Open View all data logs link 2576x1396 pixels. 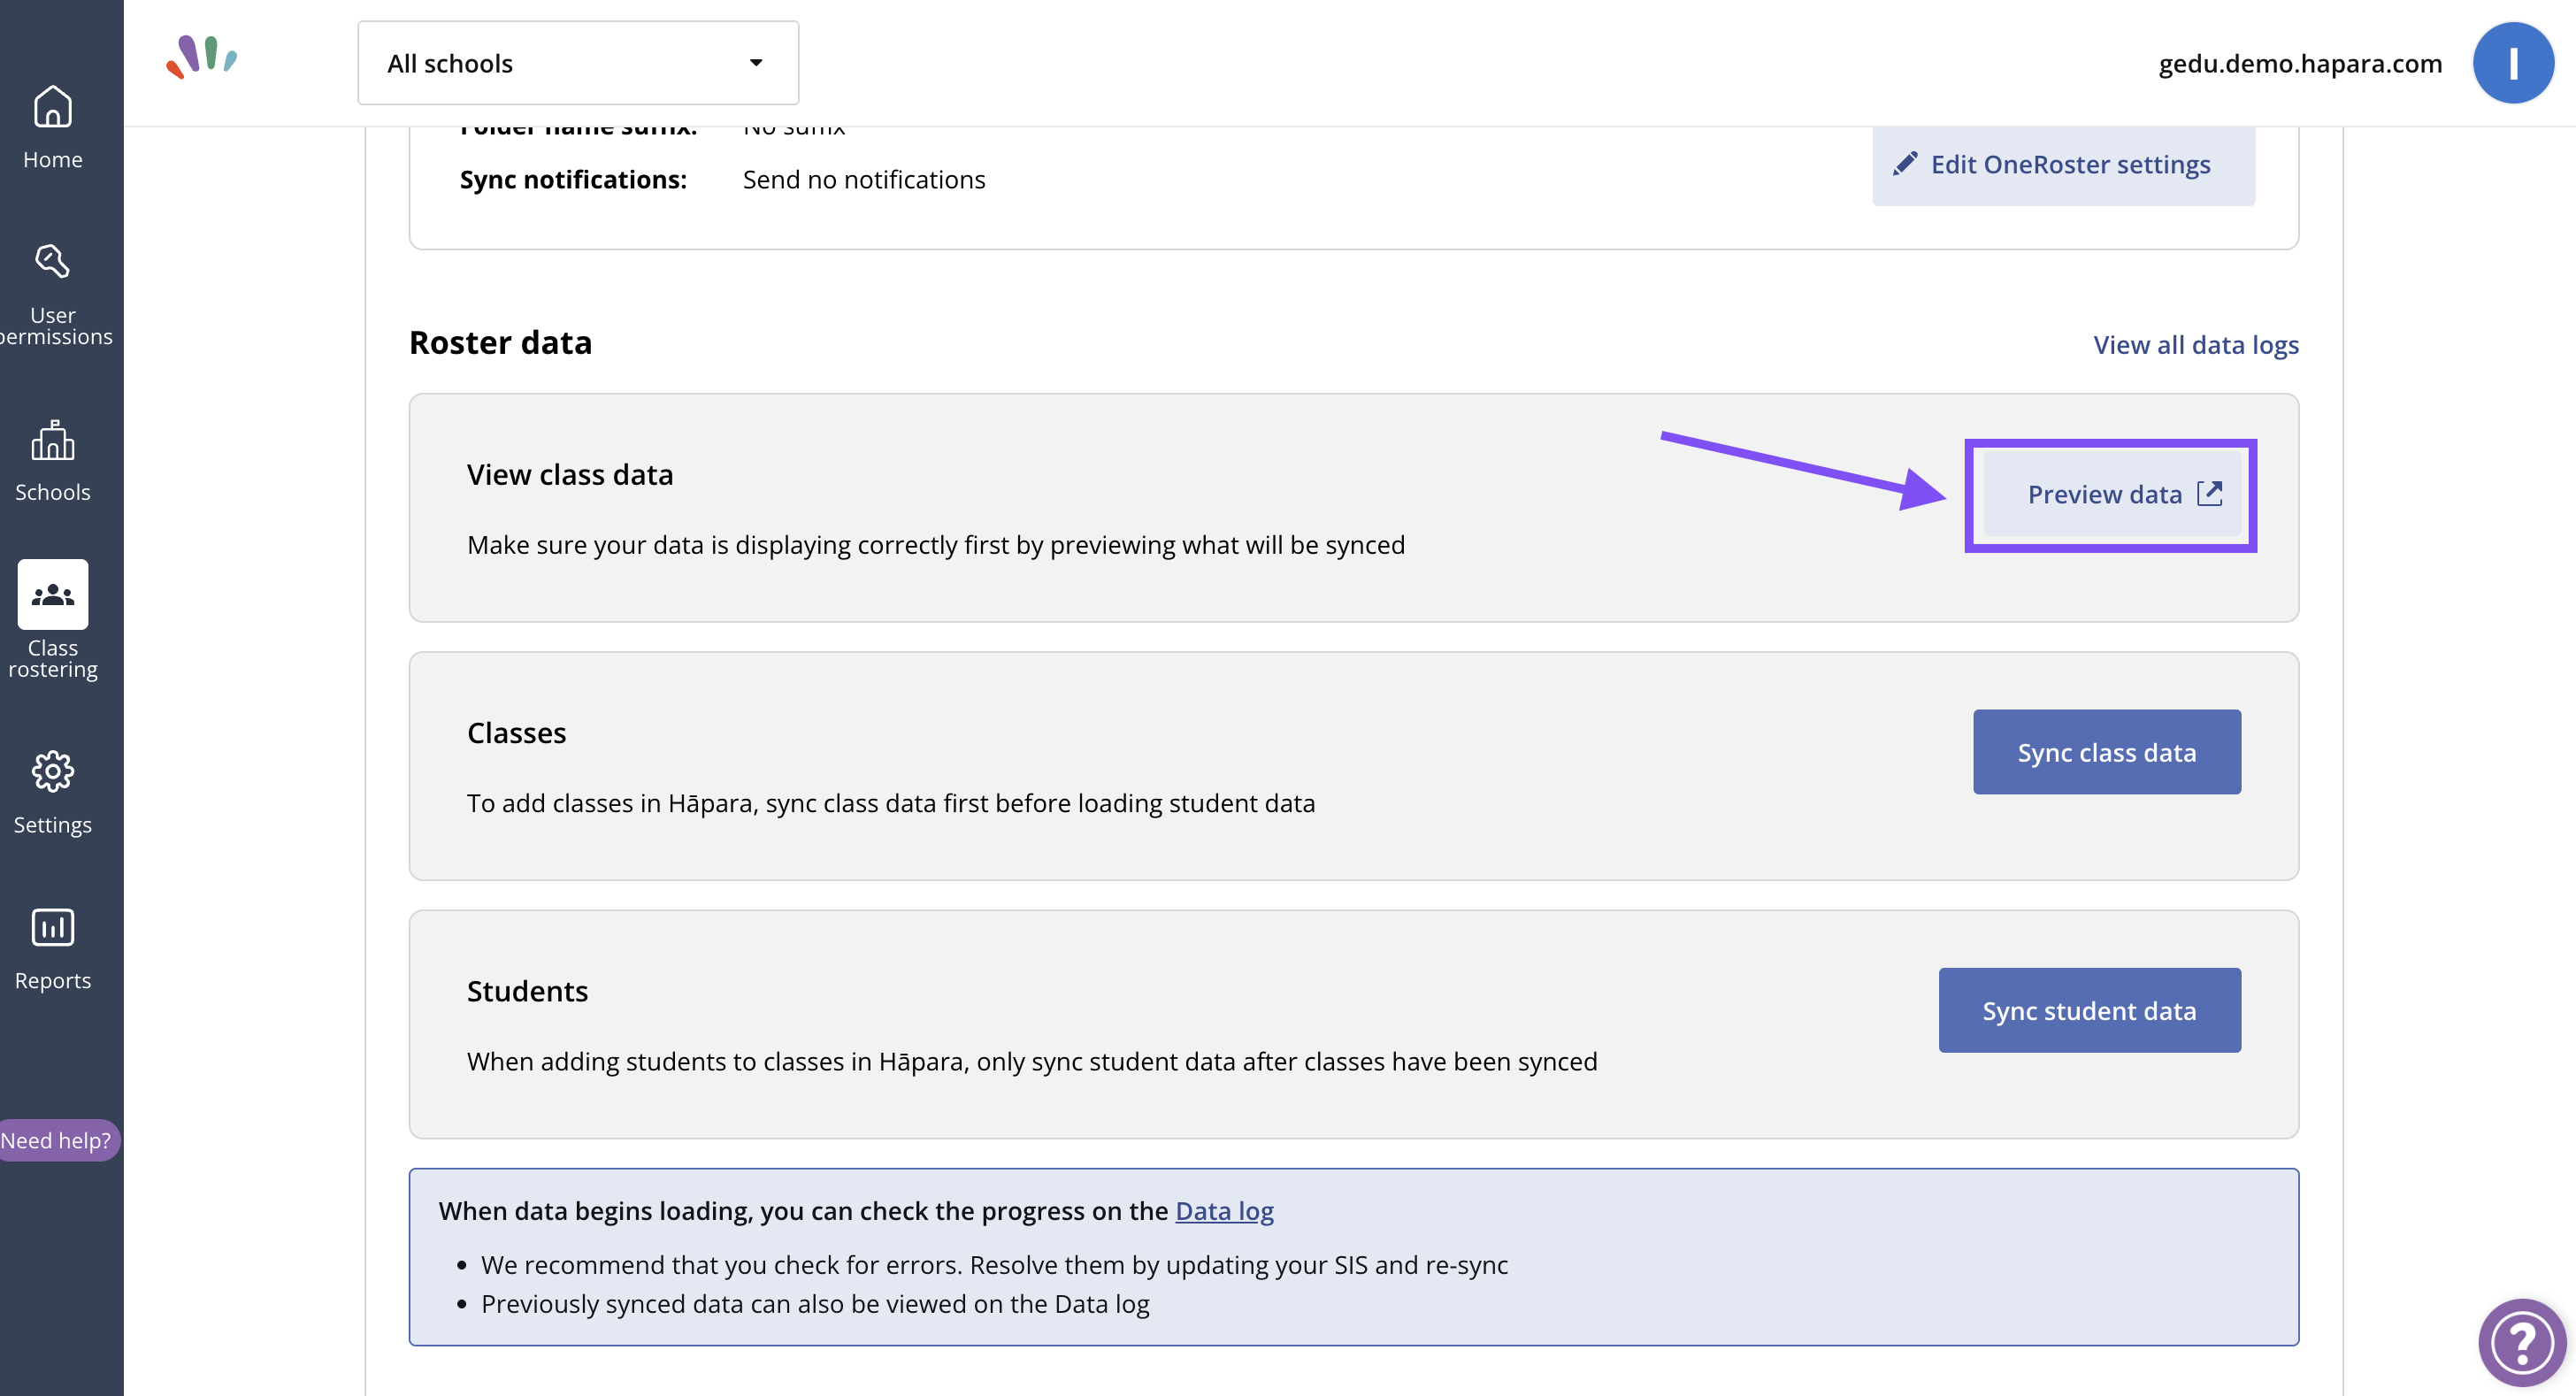coord(2195,345)
